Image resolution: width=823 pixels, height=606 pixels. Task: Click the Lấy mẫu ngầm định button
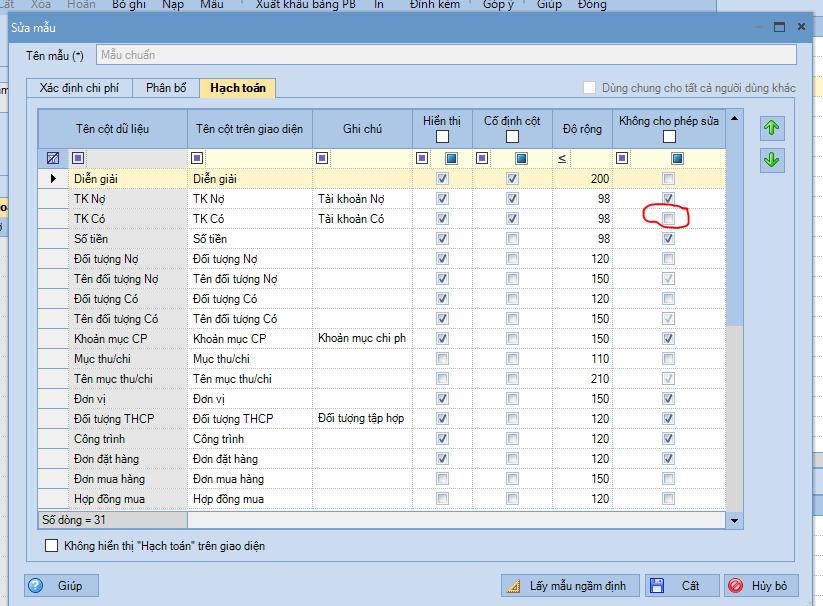pyautogui.click(x=570, y=586)
